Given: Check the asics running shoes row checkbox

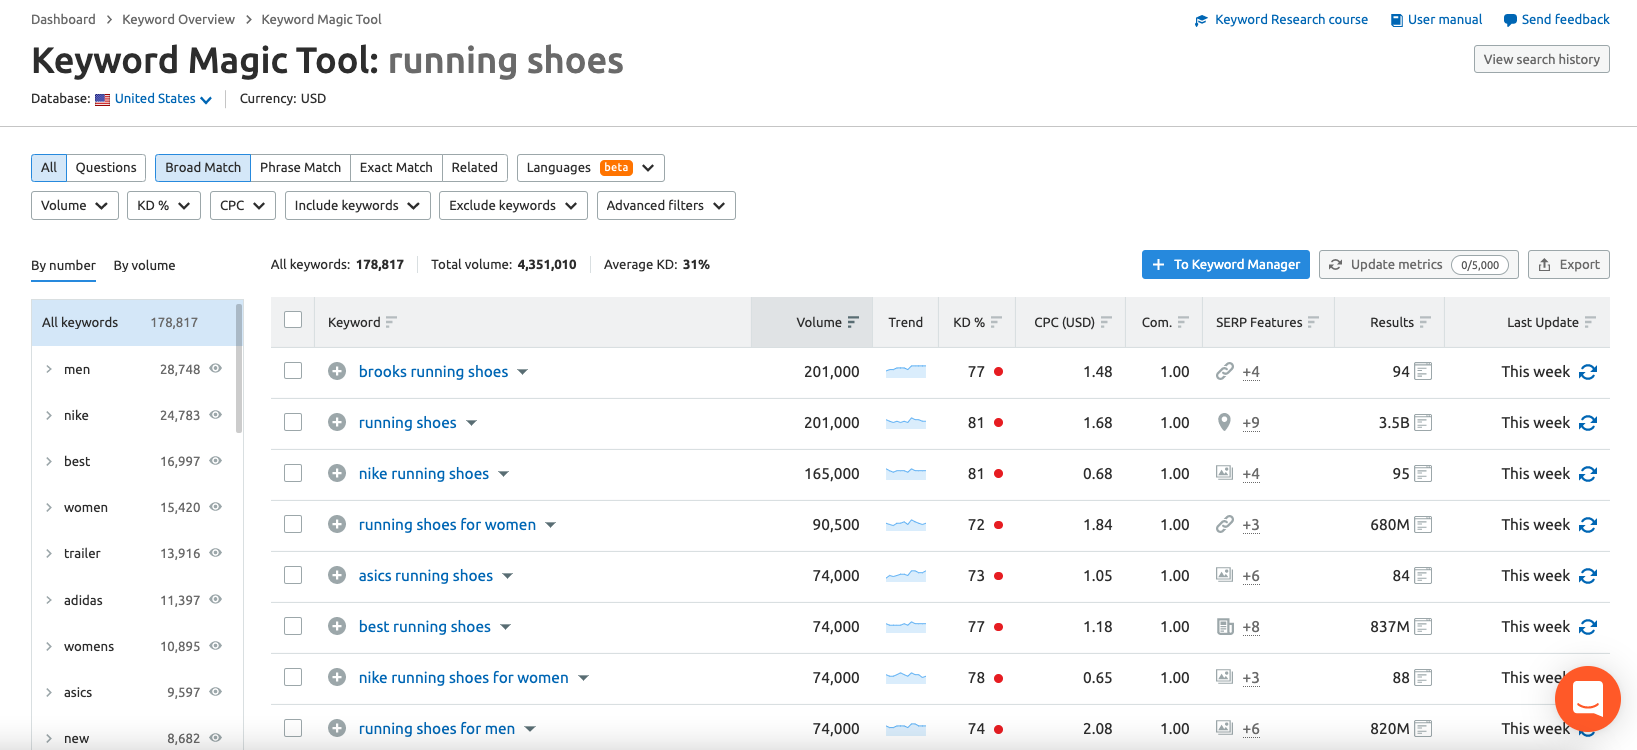Looking at the screenshot, I should [293, 575].
